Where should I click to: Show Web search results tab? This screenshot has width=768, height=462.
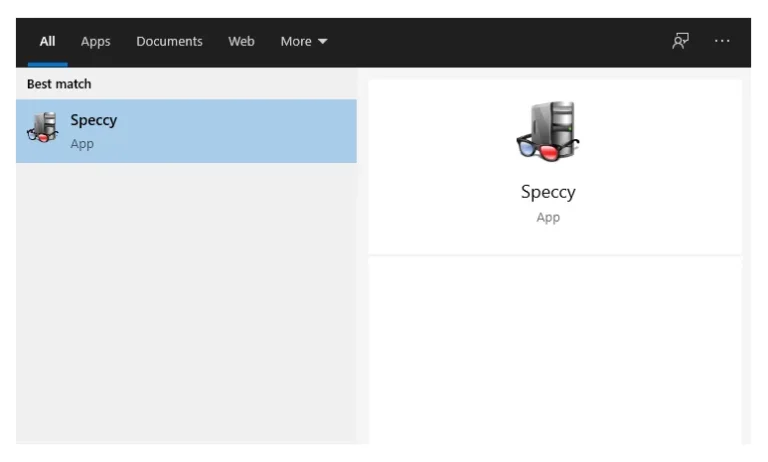[x=241, y=42]
